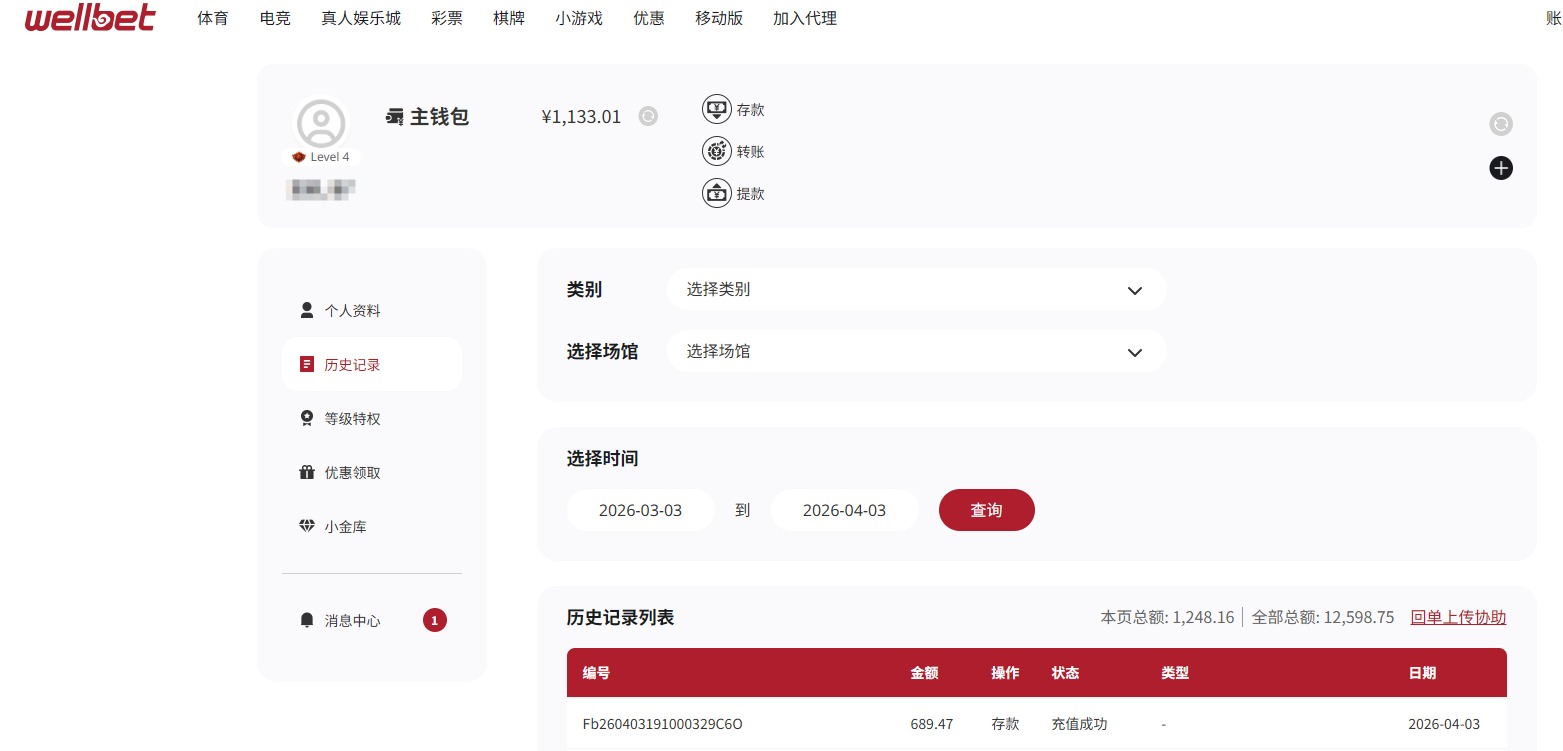Screen dimensions: 1563x751
Task: Click the 转账 transfer icon
Action: (718, 151)
